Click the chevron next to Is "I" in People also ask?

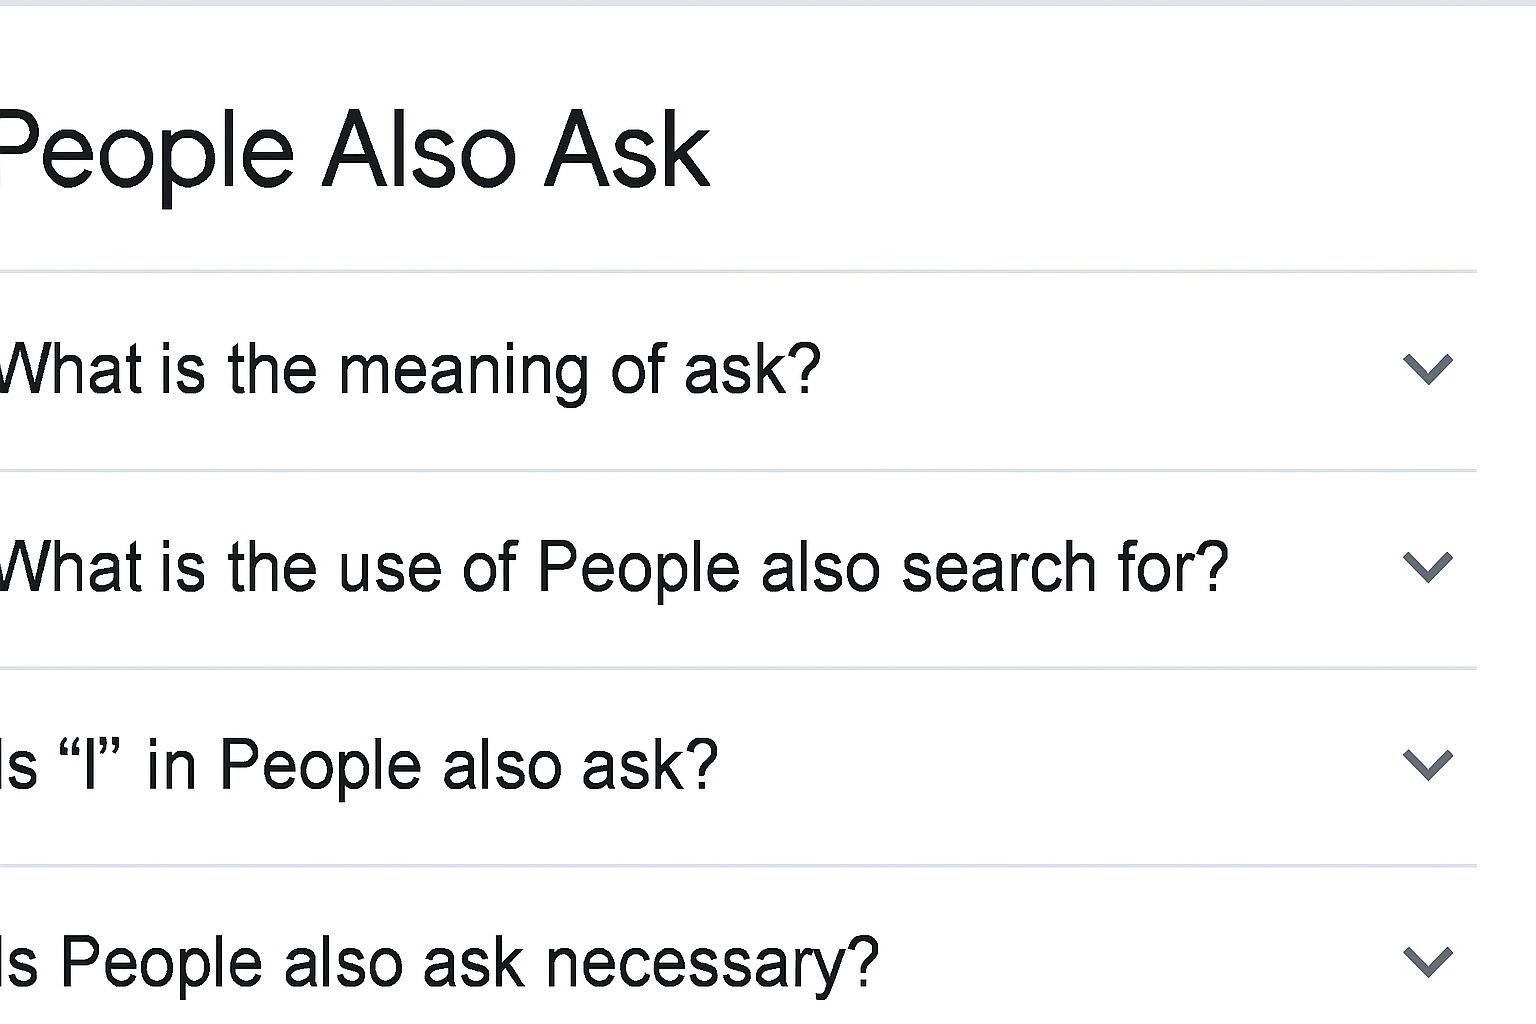tap(1427, 765)
